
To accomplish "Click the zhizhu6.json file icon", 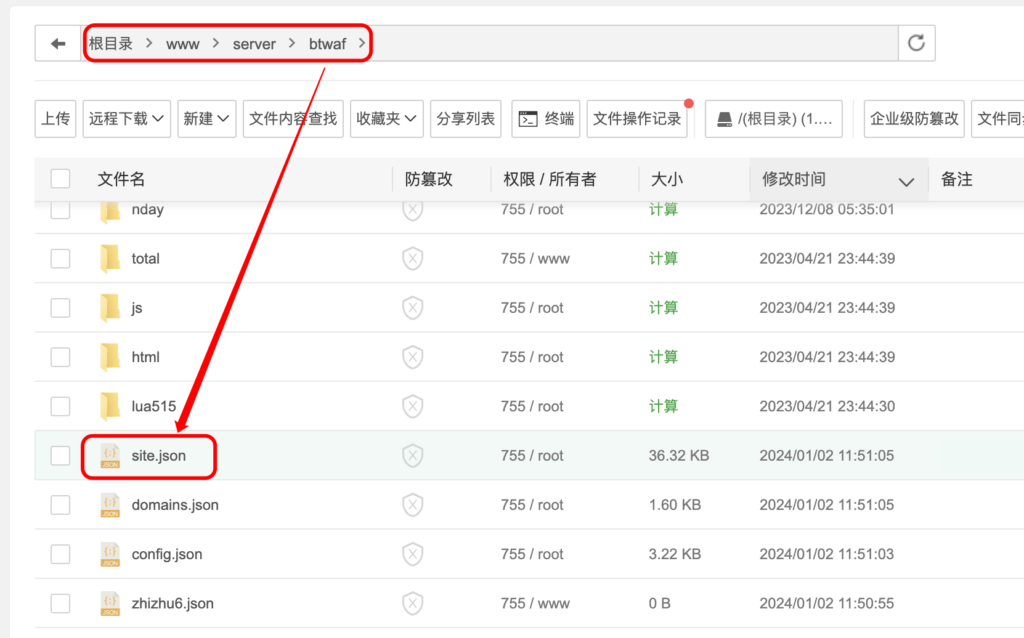I will [110, 603].
